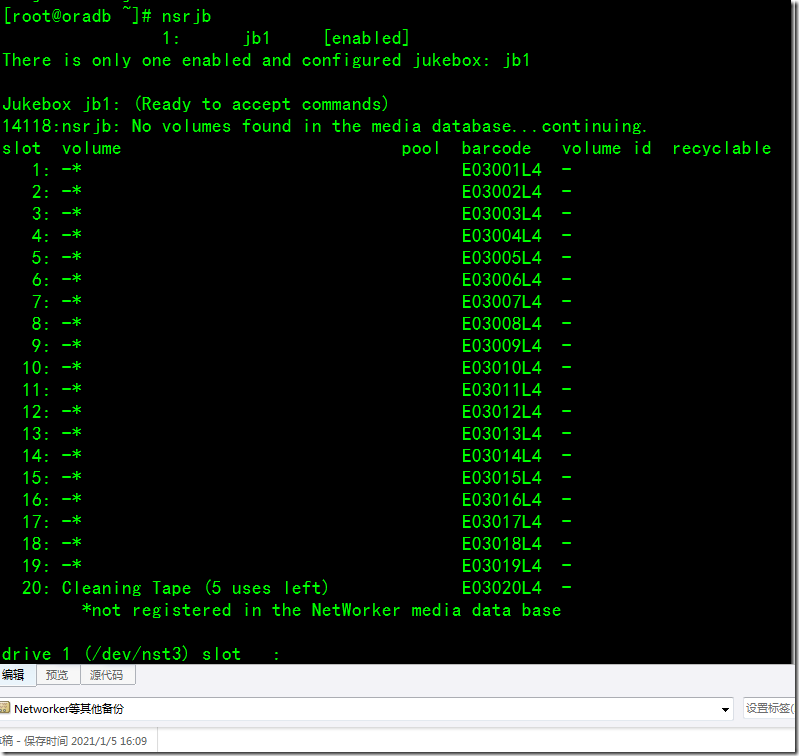Switch to the 编辑 tab
Viewport: 799px width, 756px height.
[16, 675]
